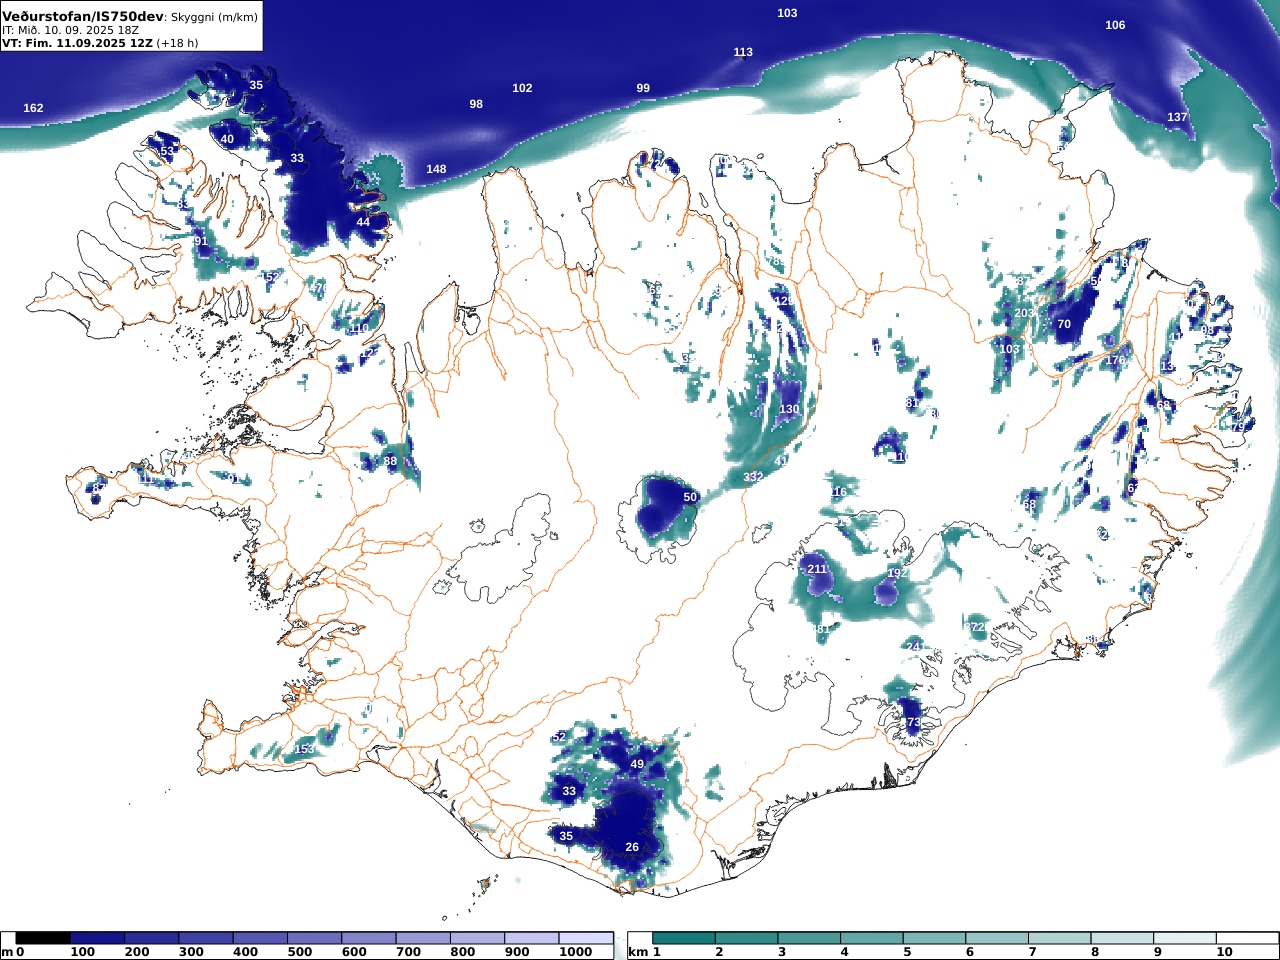This screenshot has height=960, width=1280.
Task: Click the value 113 near the top
Action: (x=743, y=52)
